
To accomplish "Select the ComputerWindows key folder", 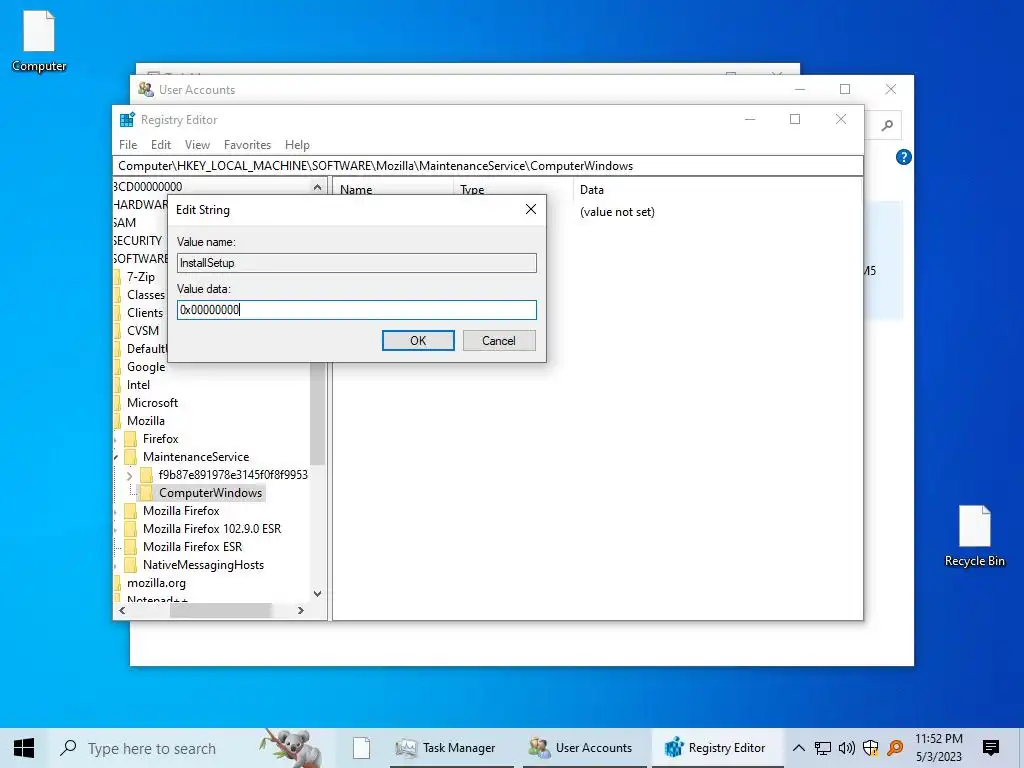I will pyautogui.click(x=210, y=493).
